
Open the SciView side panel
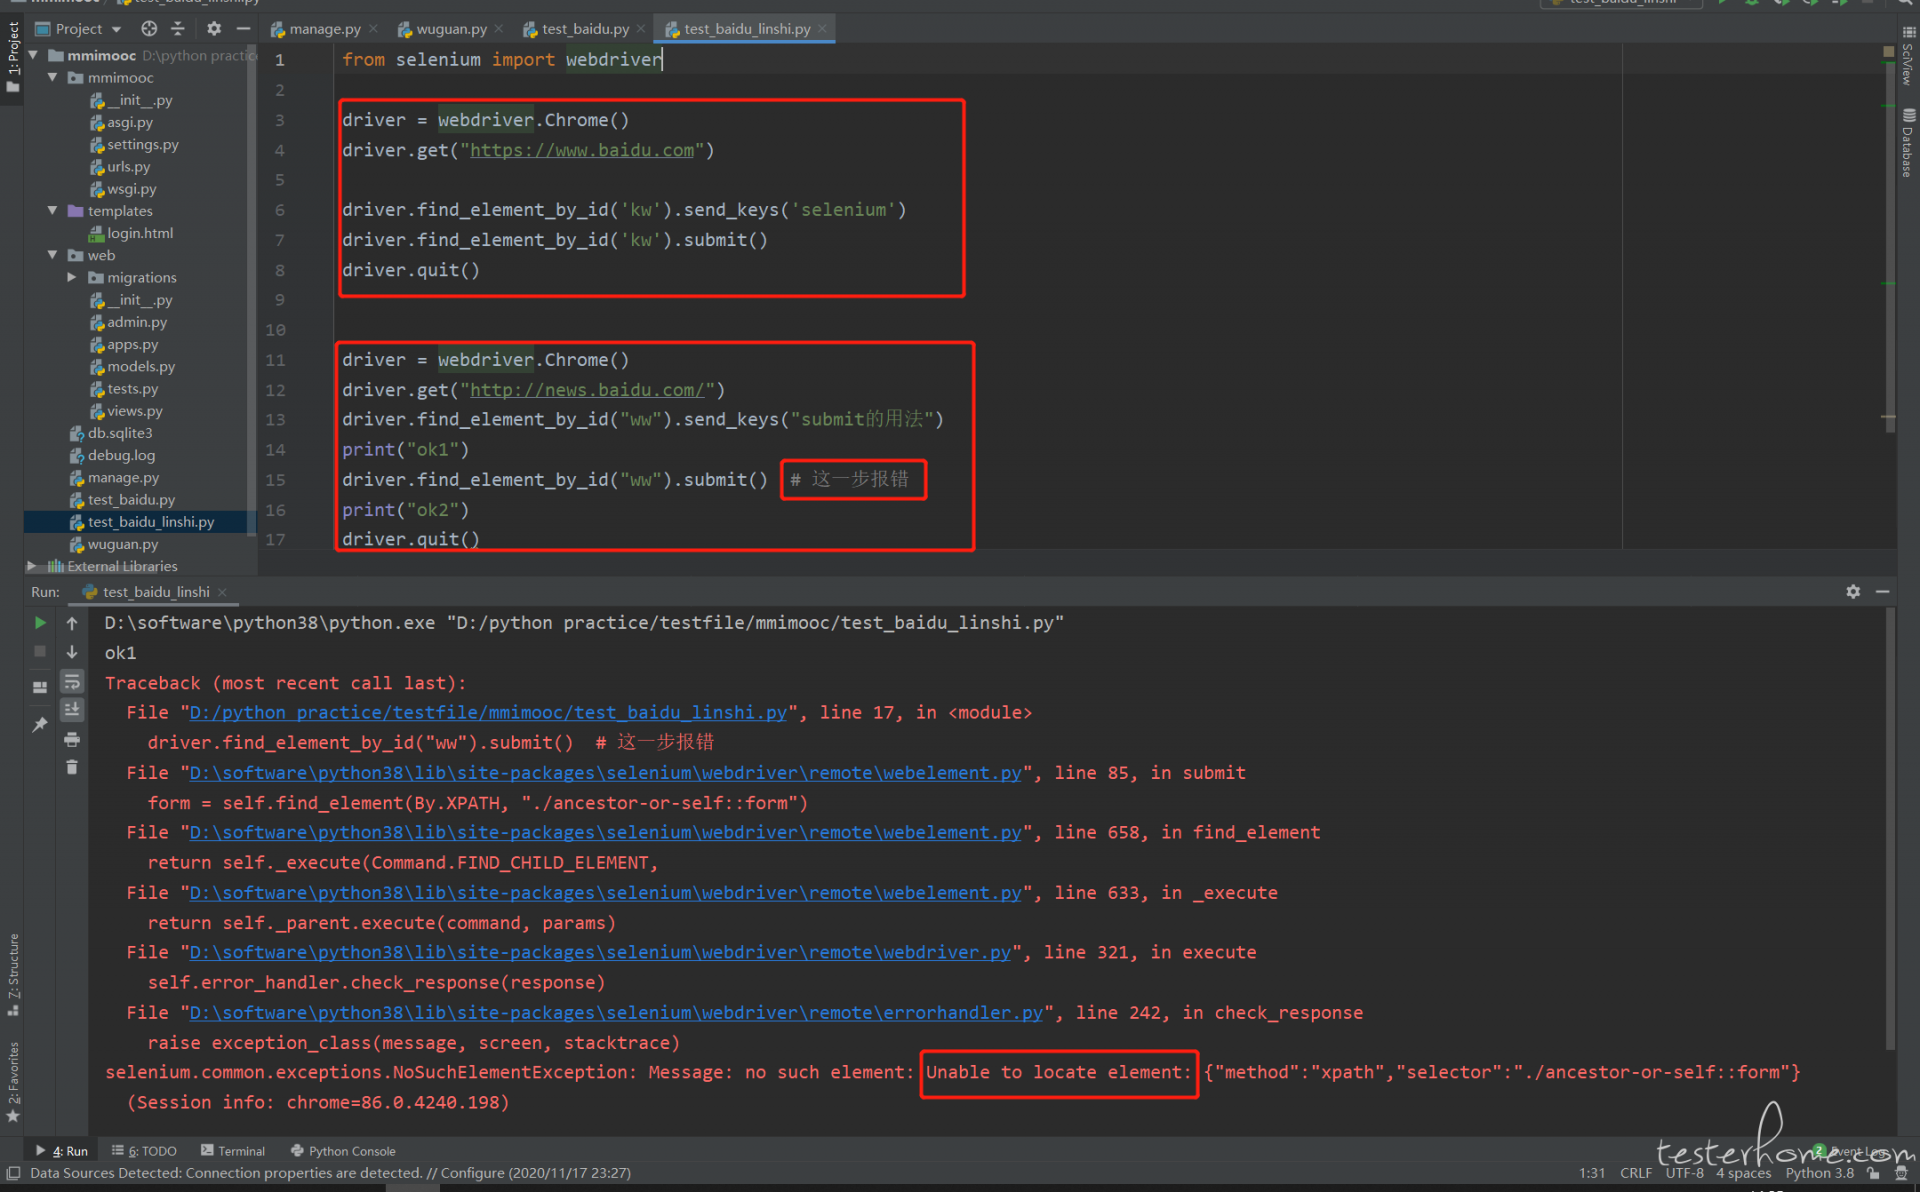pyautogui.click(x=1908, y=58)
